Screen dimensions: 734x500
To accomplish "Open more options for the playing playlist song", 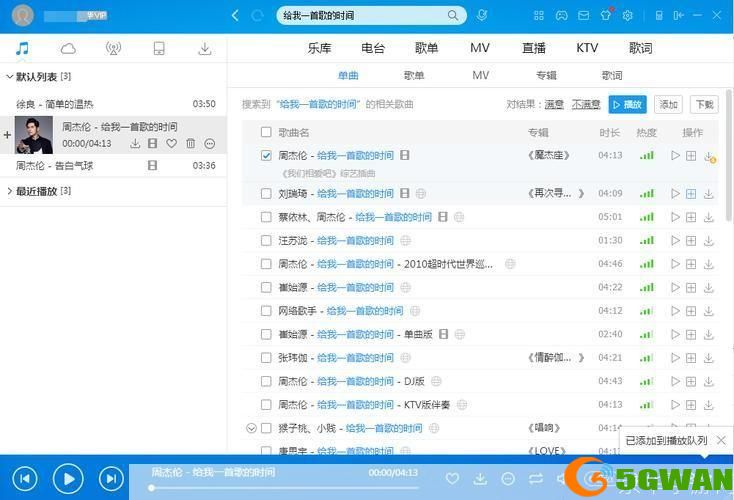I will coord(210,143).
